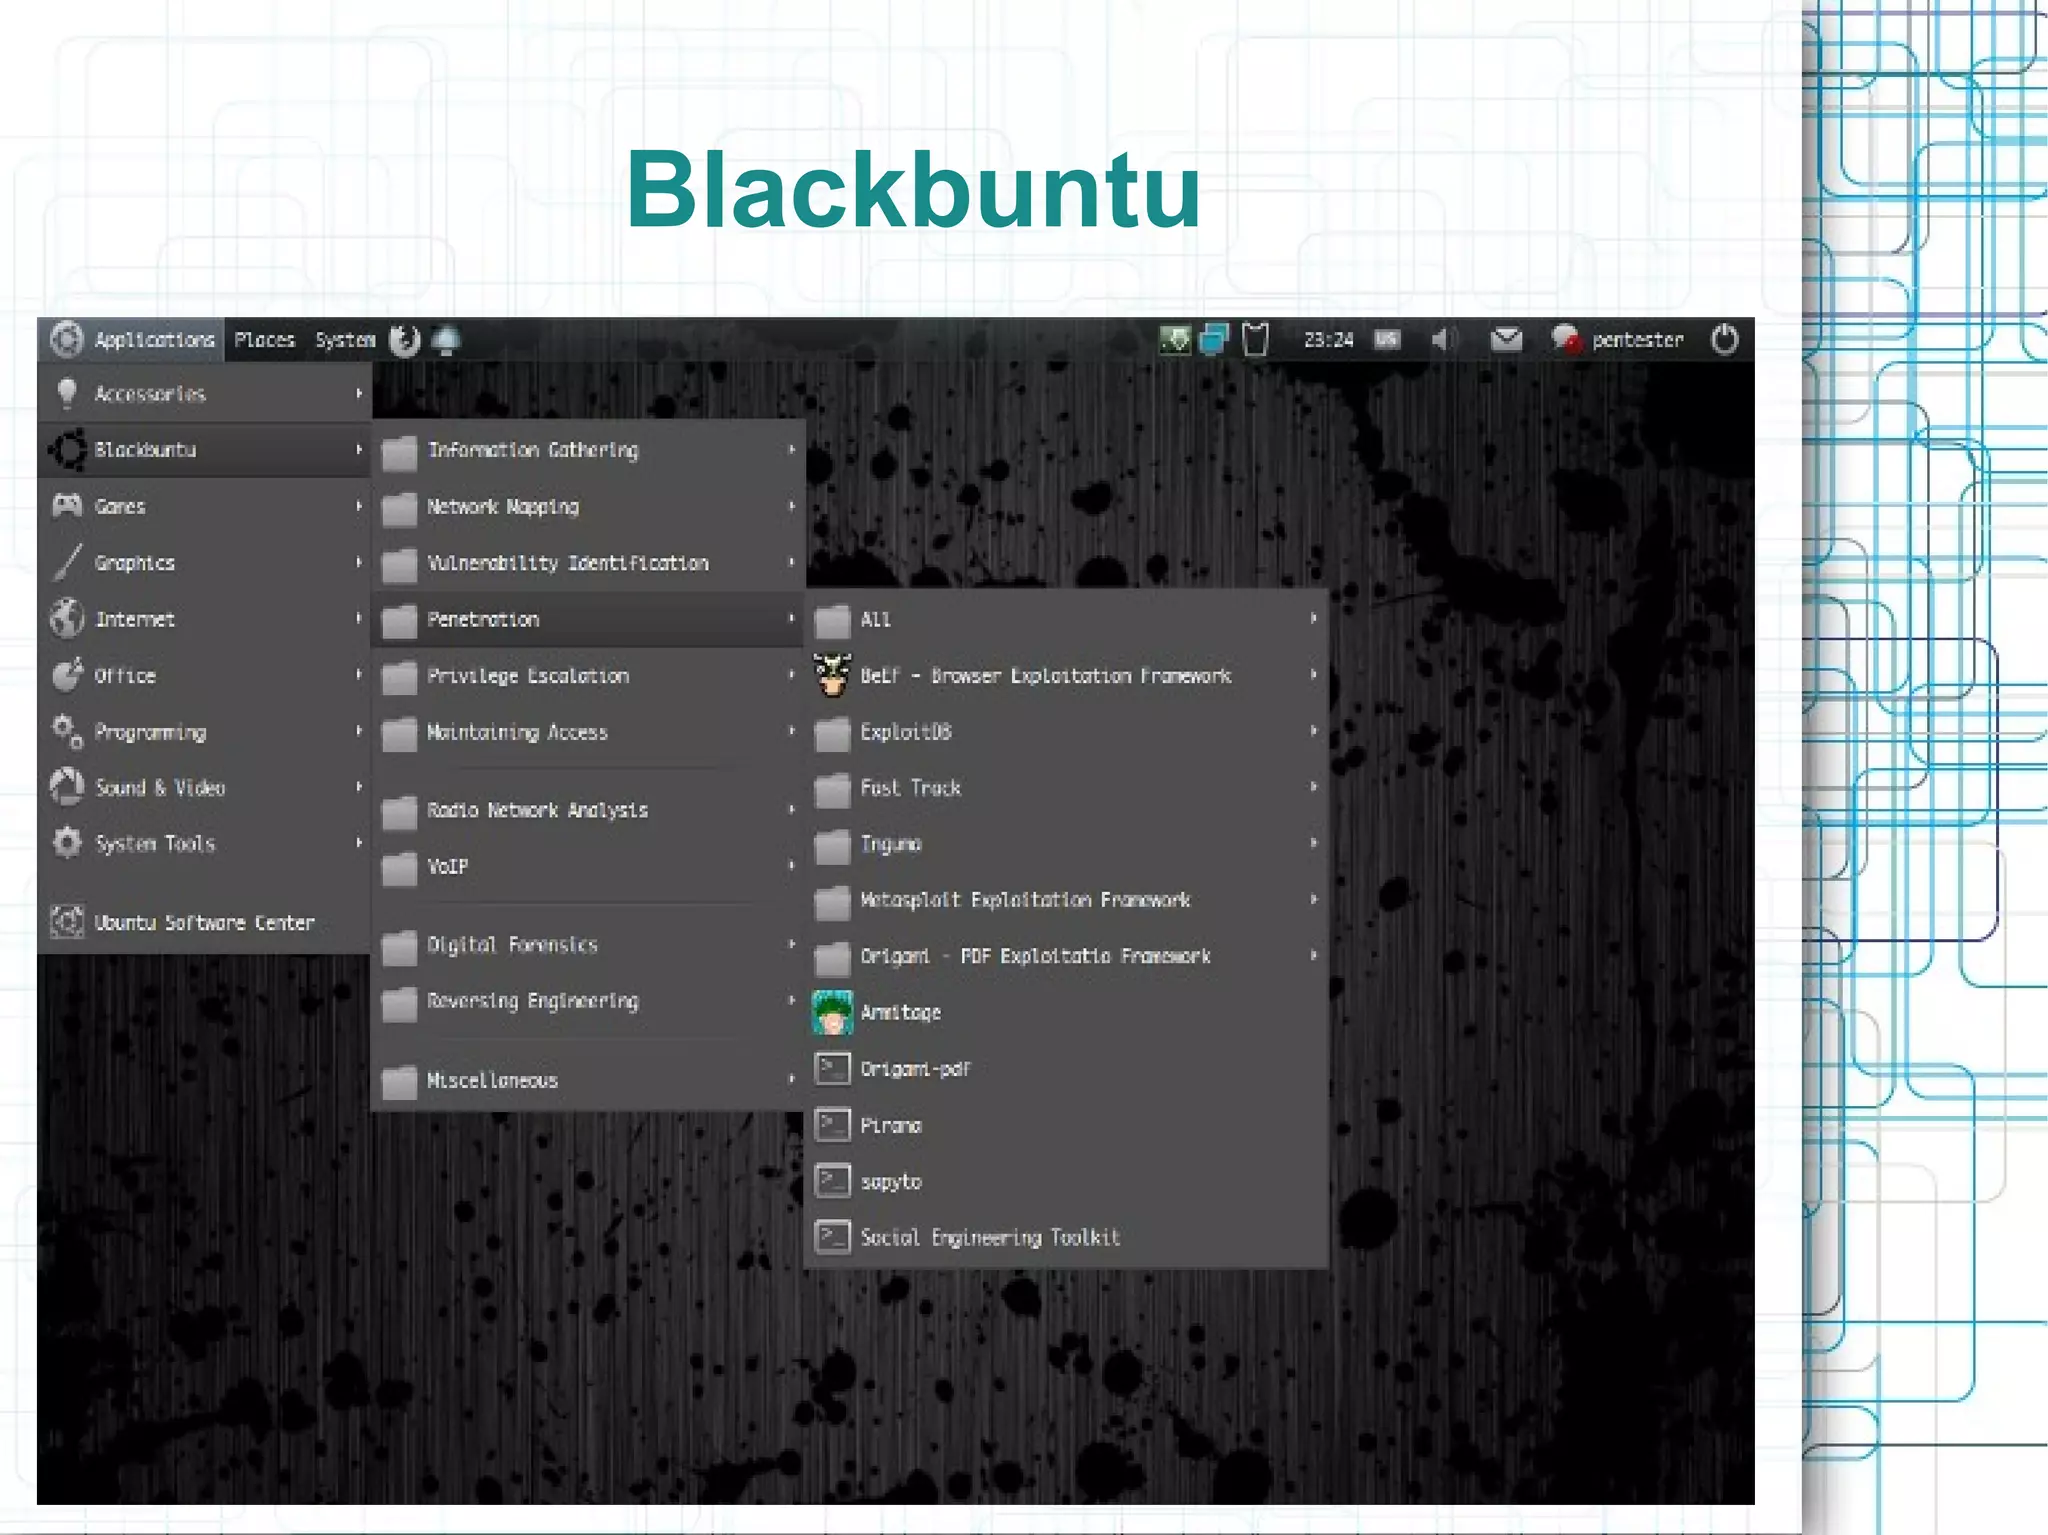Viewport: 2048px width, 1535px height.
Task: Click the Accessories lightbulb icon
Action: coord(67,393)
